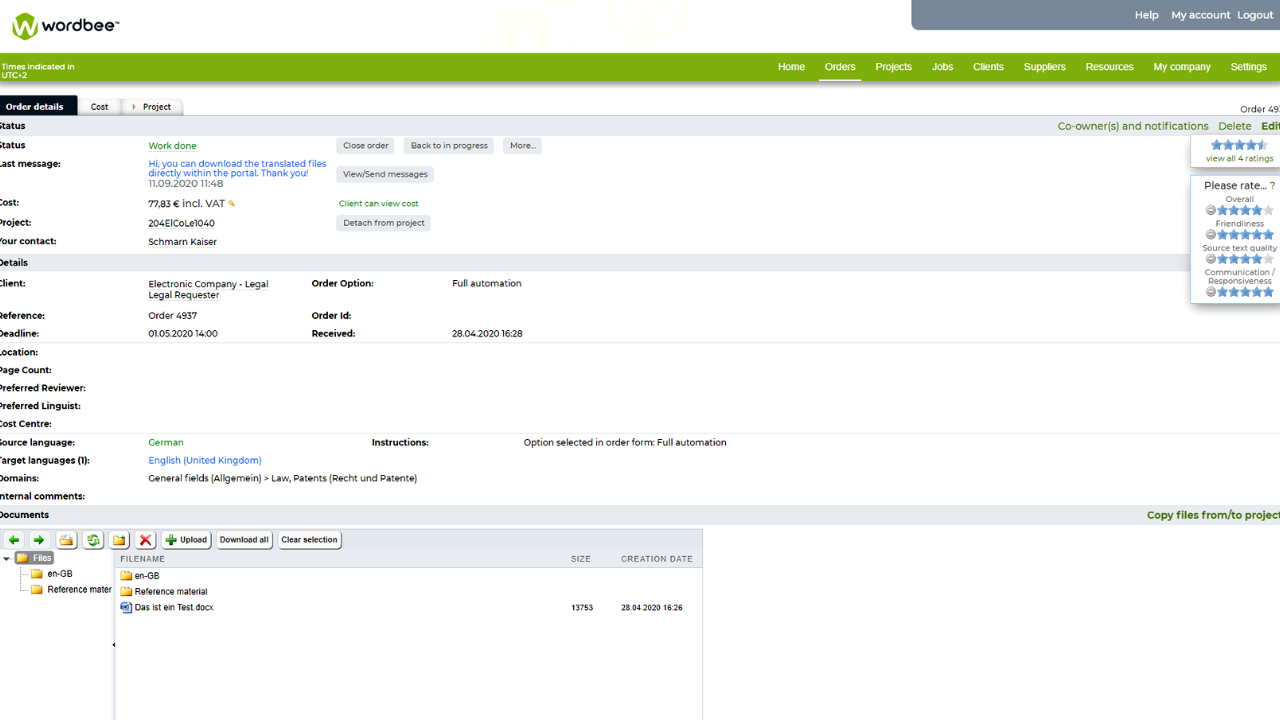This screenshot has width=1280, height=720.
Task: Click the open folder icon in Documents toolbar
Action: click(66, 540)
